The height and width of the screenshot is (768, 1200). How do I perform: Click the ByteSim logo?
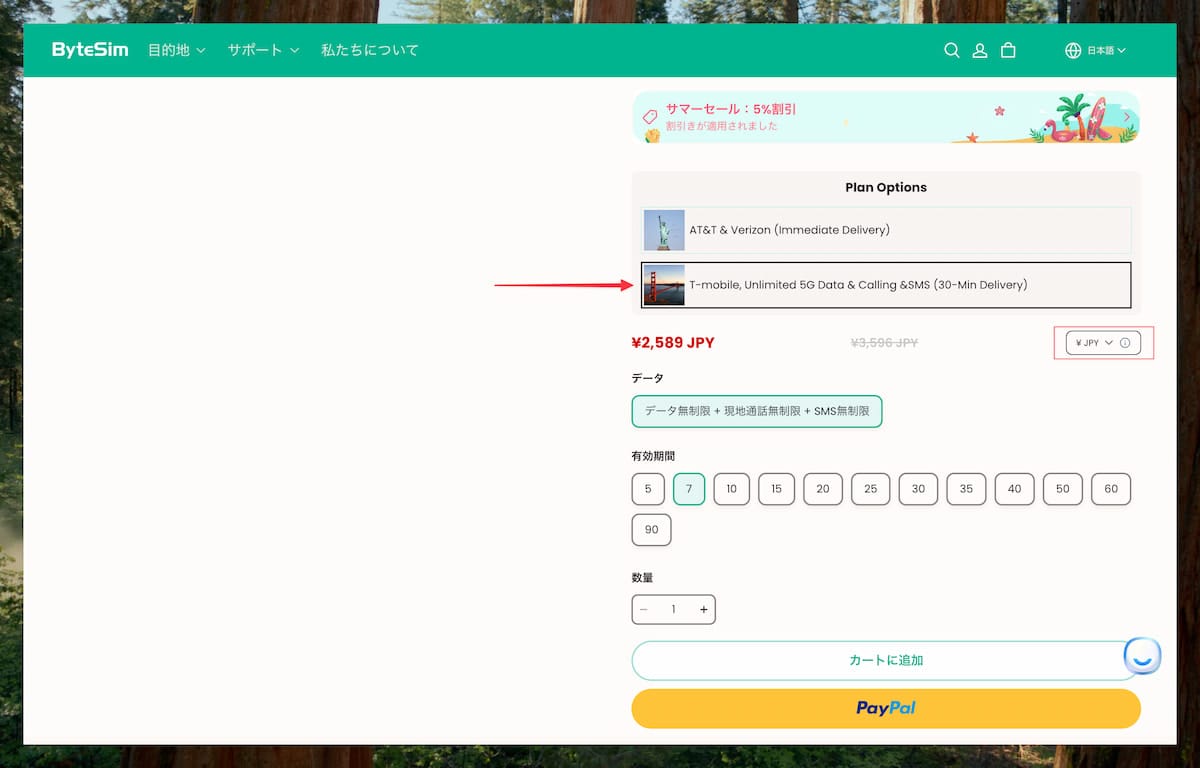click(x=90, y=50)
